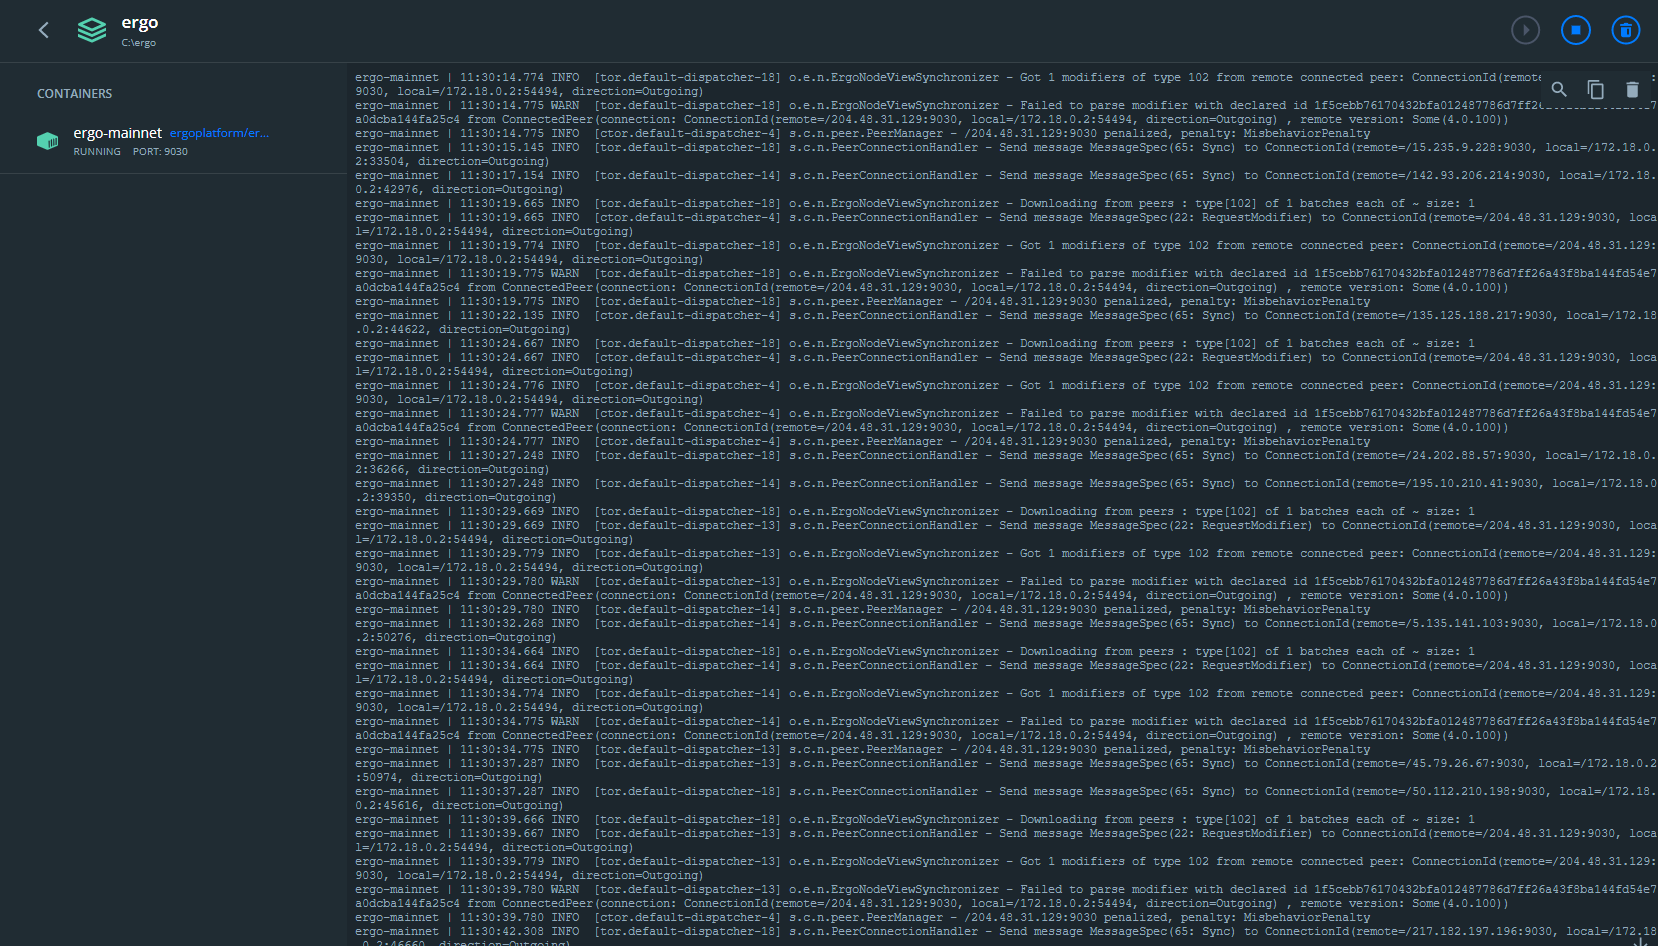Image resolution: width=1658 pixels, height=946 pixels.
Task: Click the 11:30:15.145 Send message log line
Action: pyautogui.click(x=1005, y=154)
